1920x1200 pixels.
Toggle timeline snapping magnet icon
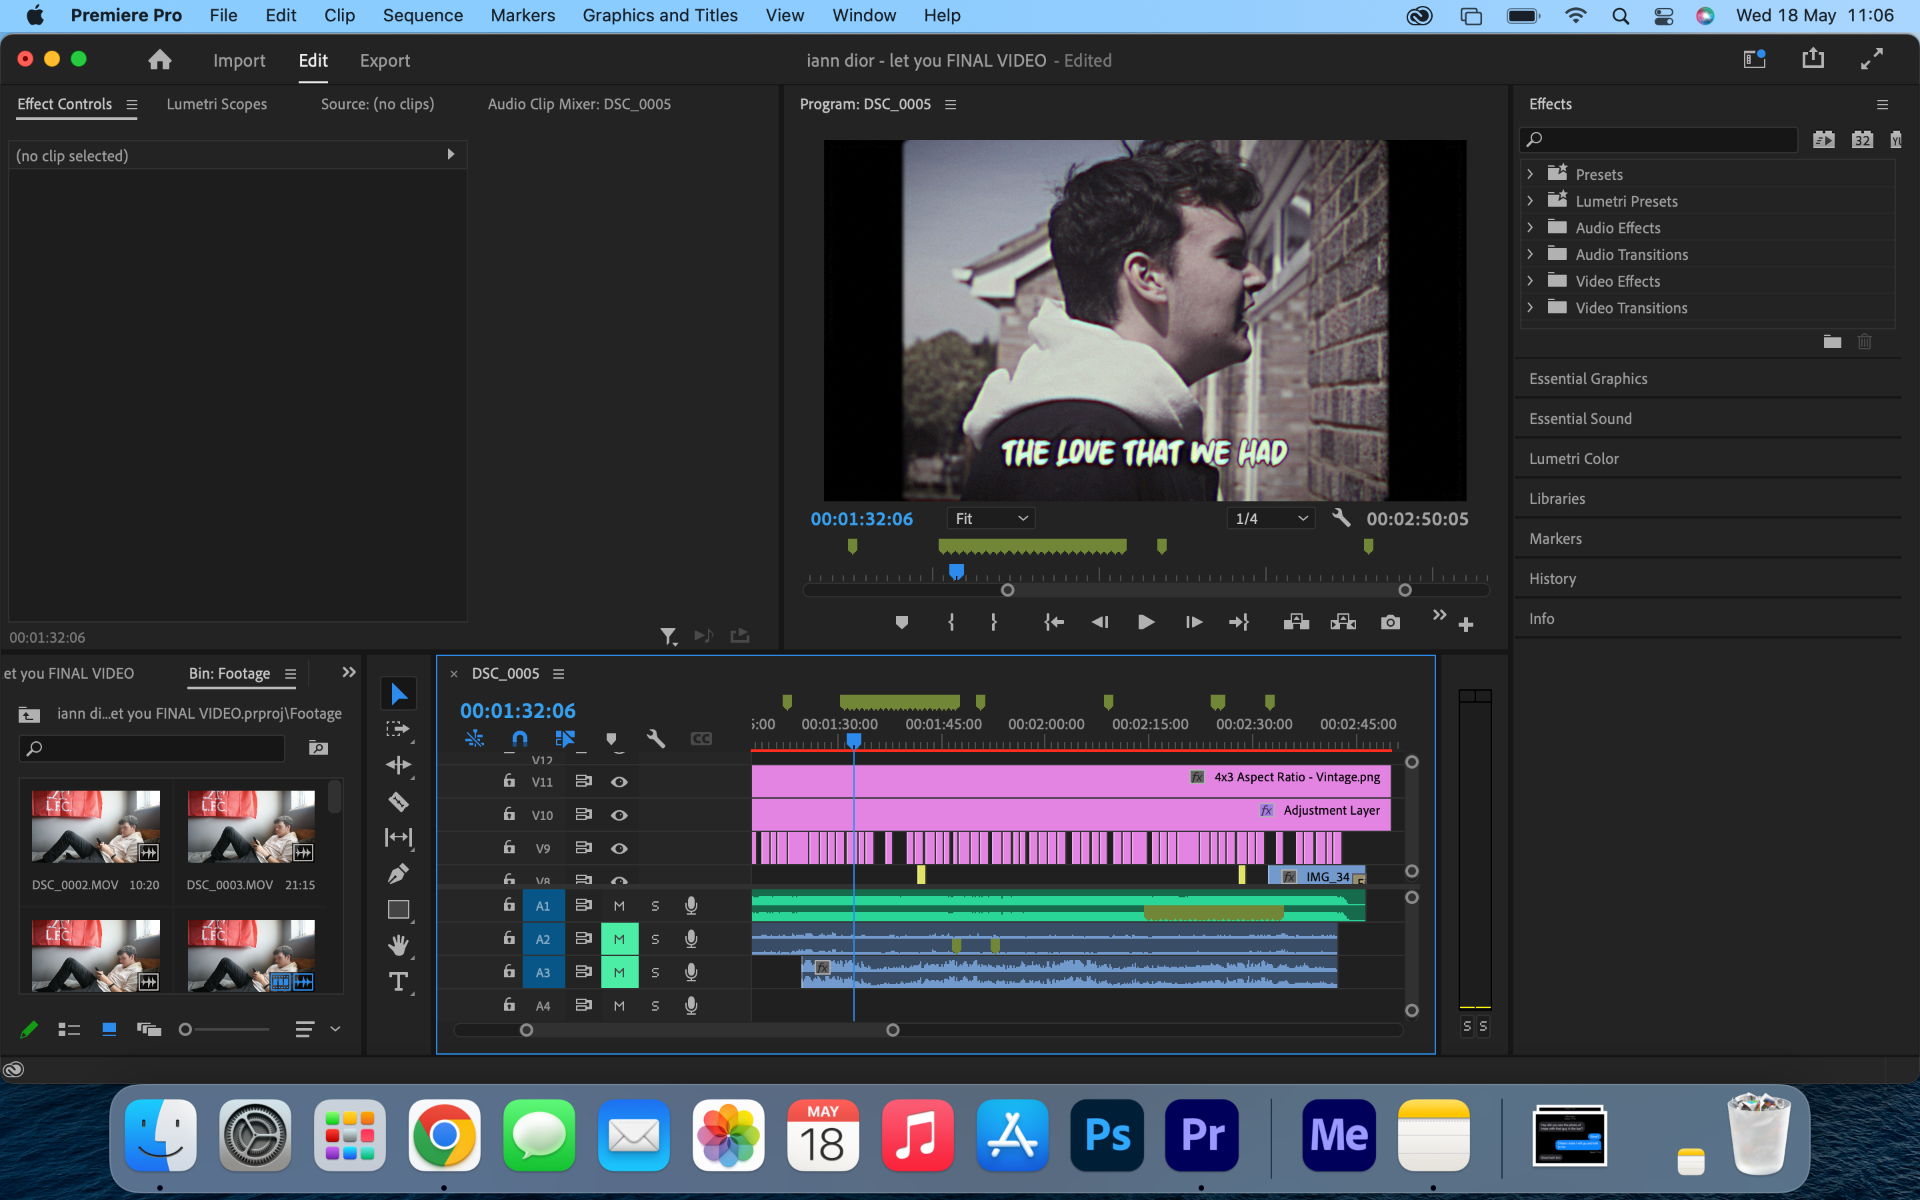[519, 739]
